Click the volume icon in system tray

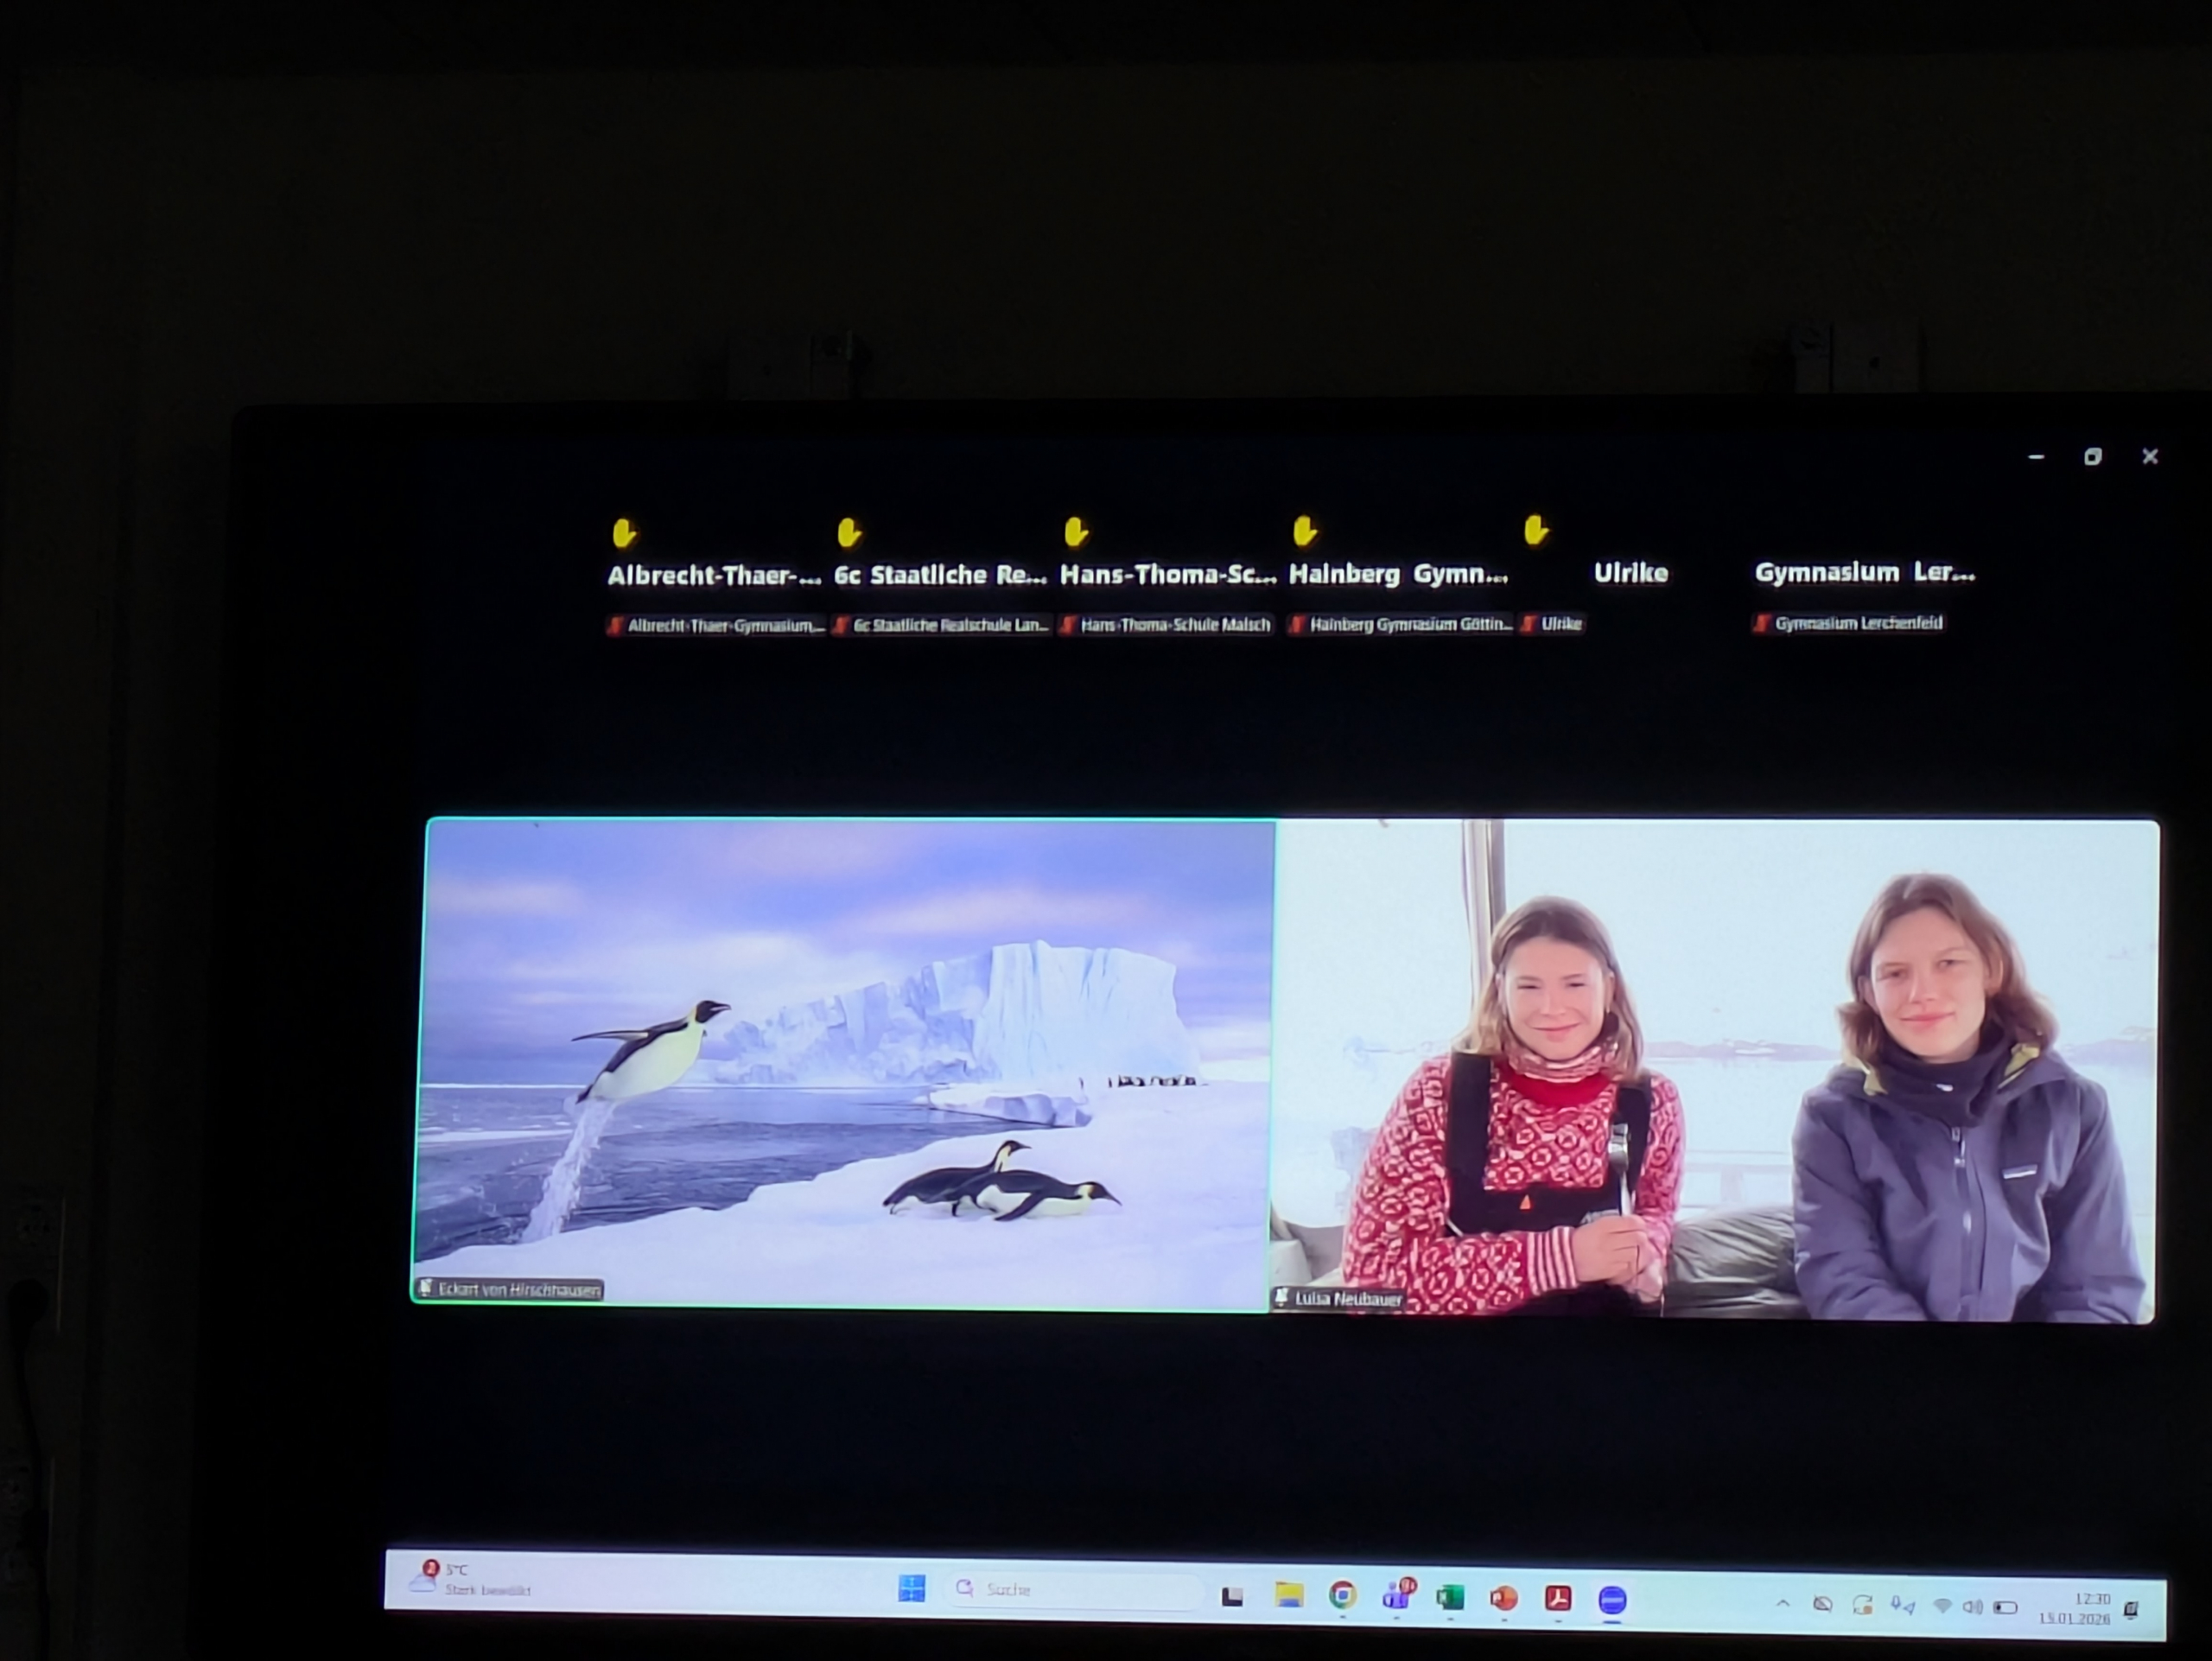point(1972,1607)
